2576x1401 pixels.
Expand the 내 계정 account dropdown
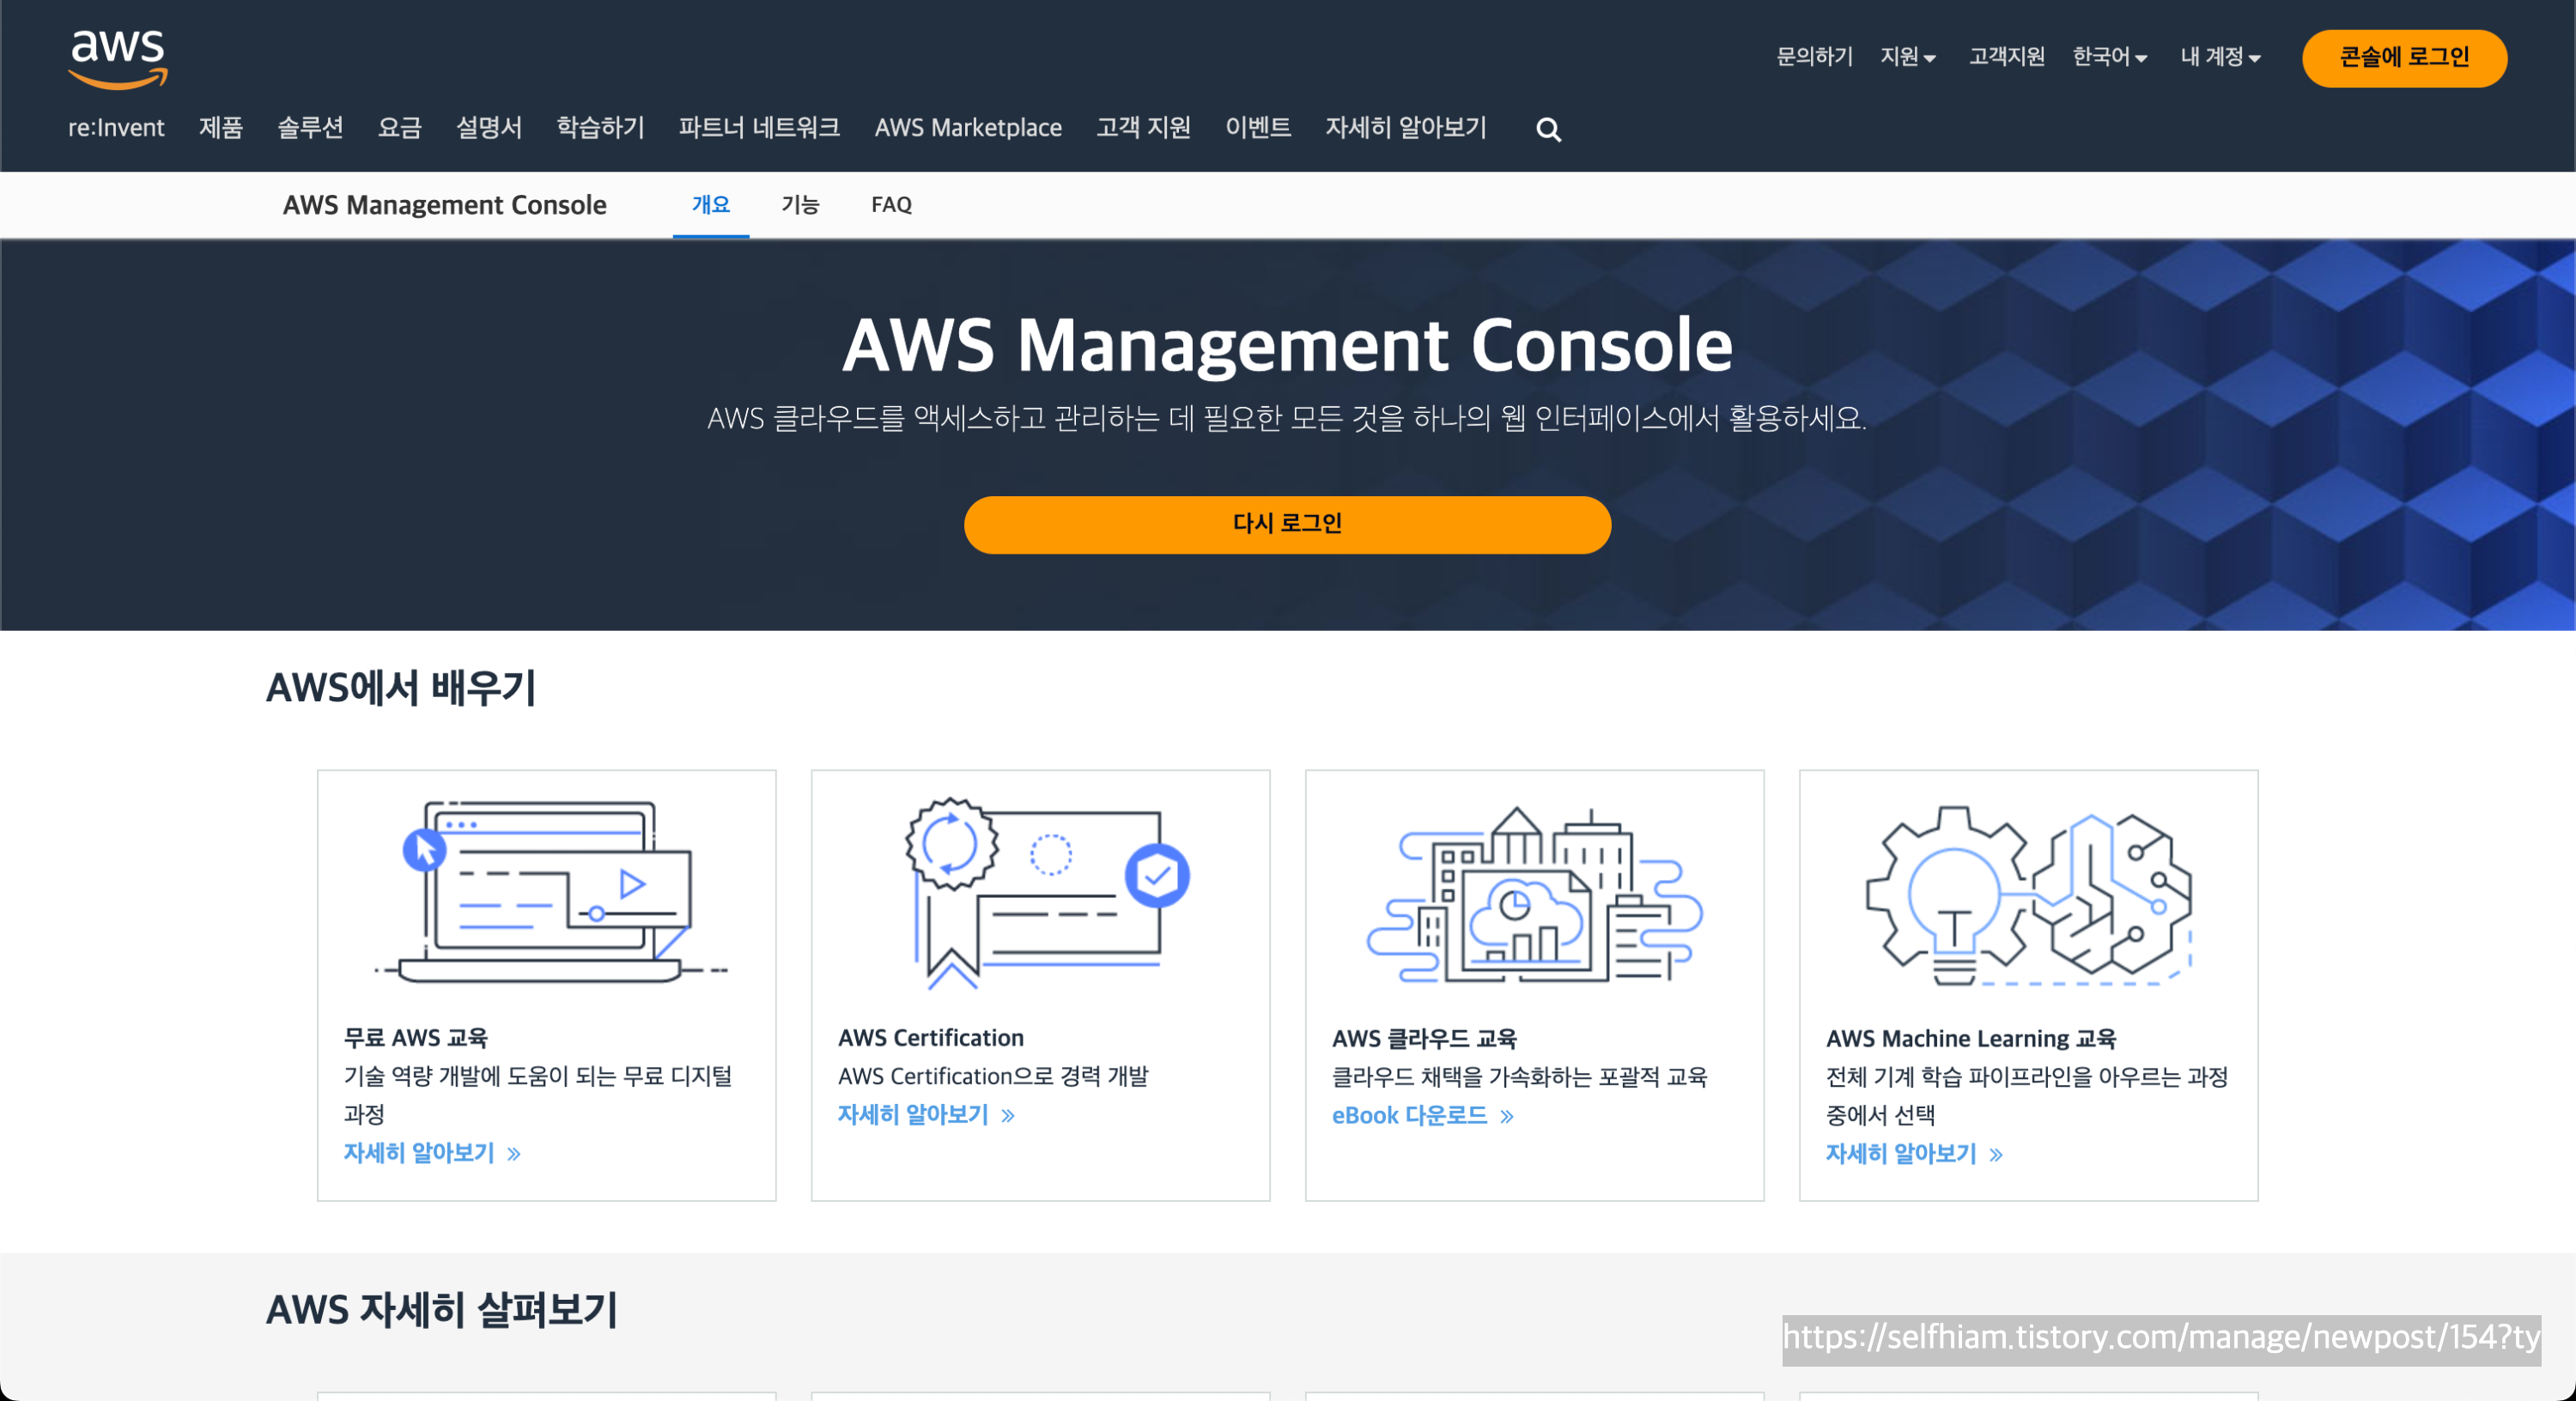tap(2220, 57)
